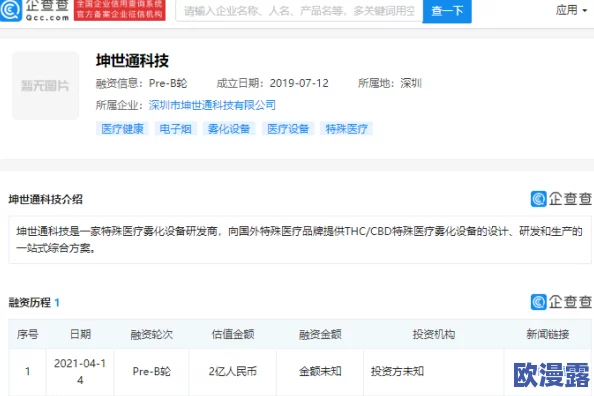Click the 融资金额 column header
Screen dimensions: 594x396
tap(320, 334)
